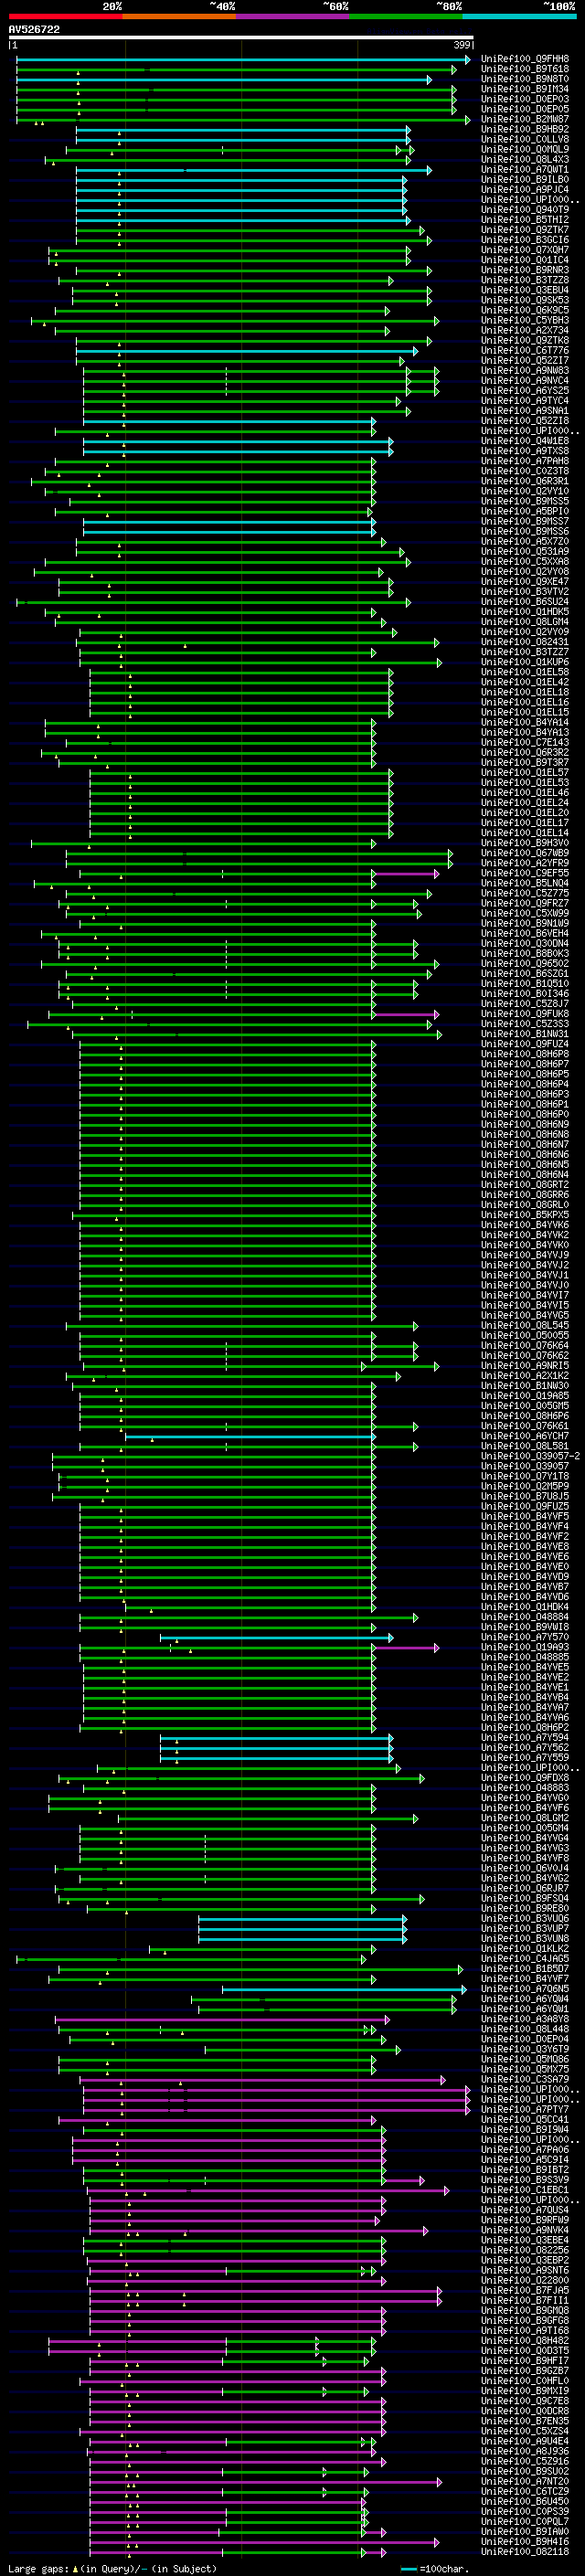
Task: Open hit UniRef100_B9T618
Action: (x=525, y=69)
